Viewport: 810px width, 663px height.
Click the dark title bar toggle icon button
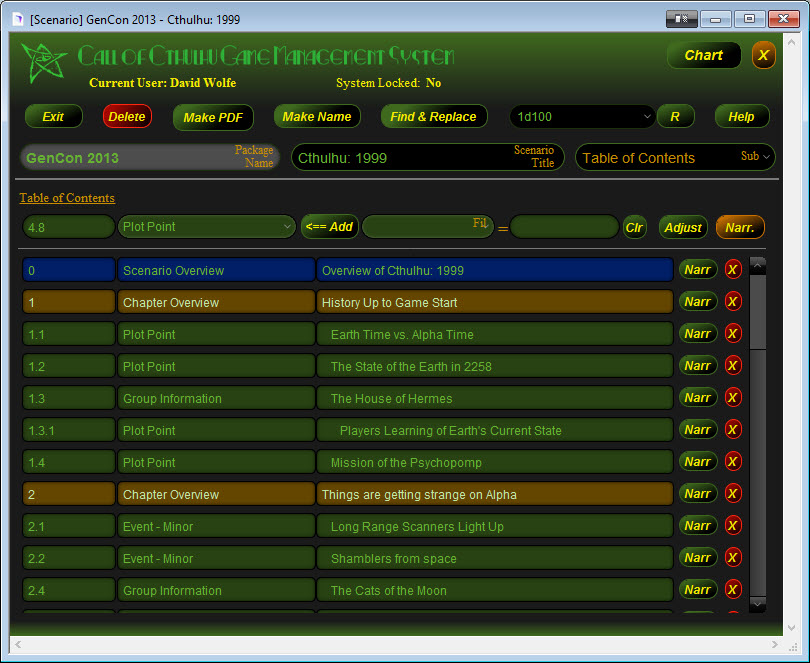tap(681, 19)
